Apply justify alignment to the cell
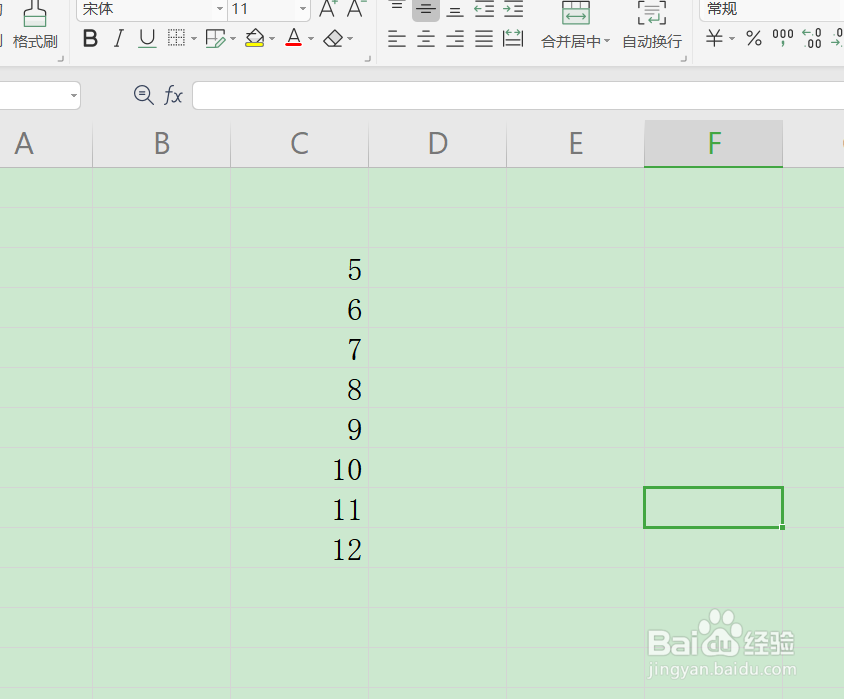 click(x=484, y=39)
